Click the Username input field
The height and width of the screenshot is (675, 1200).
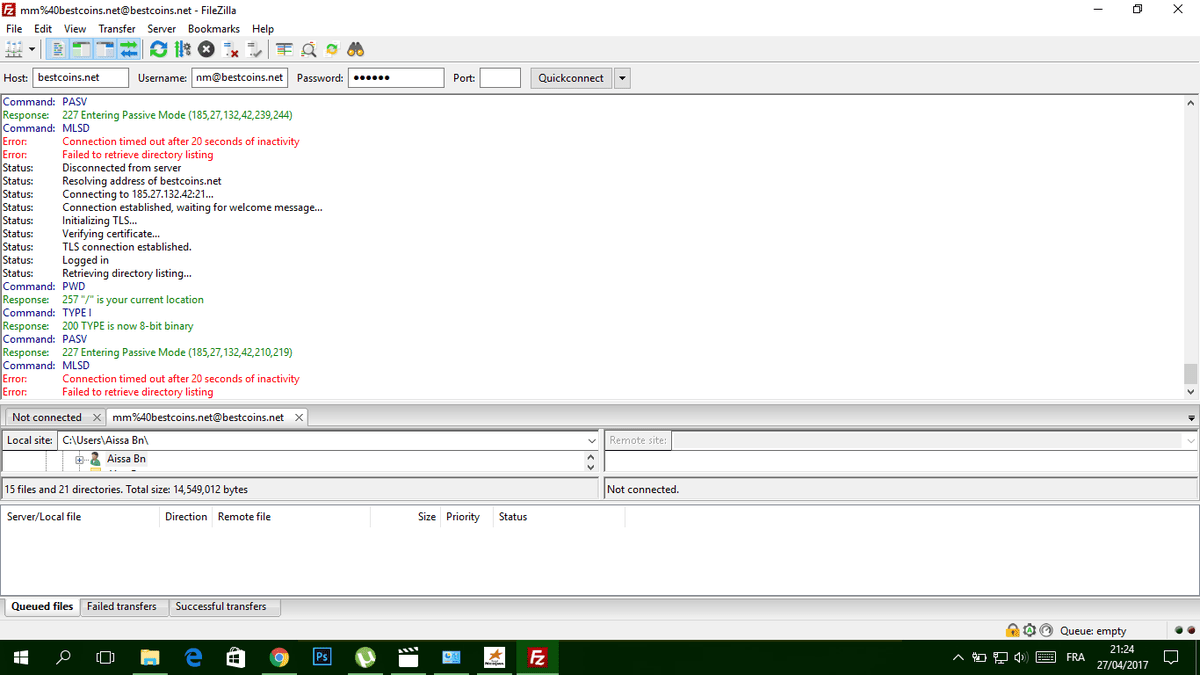click(x=240, y=78)
